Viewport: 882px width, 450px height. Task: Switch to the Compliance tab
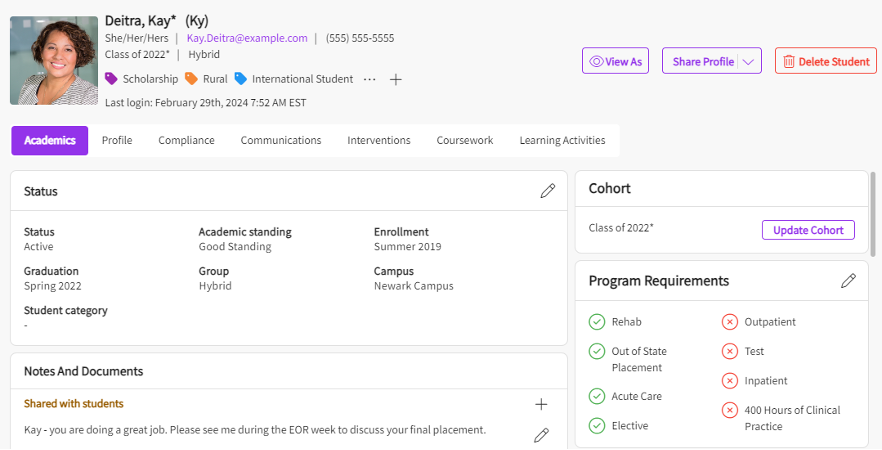click(186, 140)
